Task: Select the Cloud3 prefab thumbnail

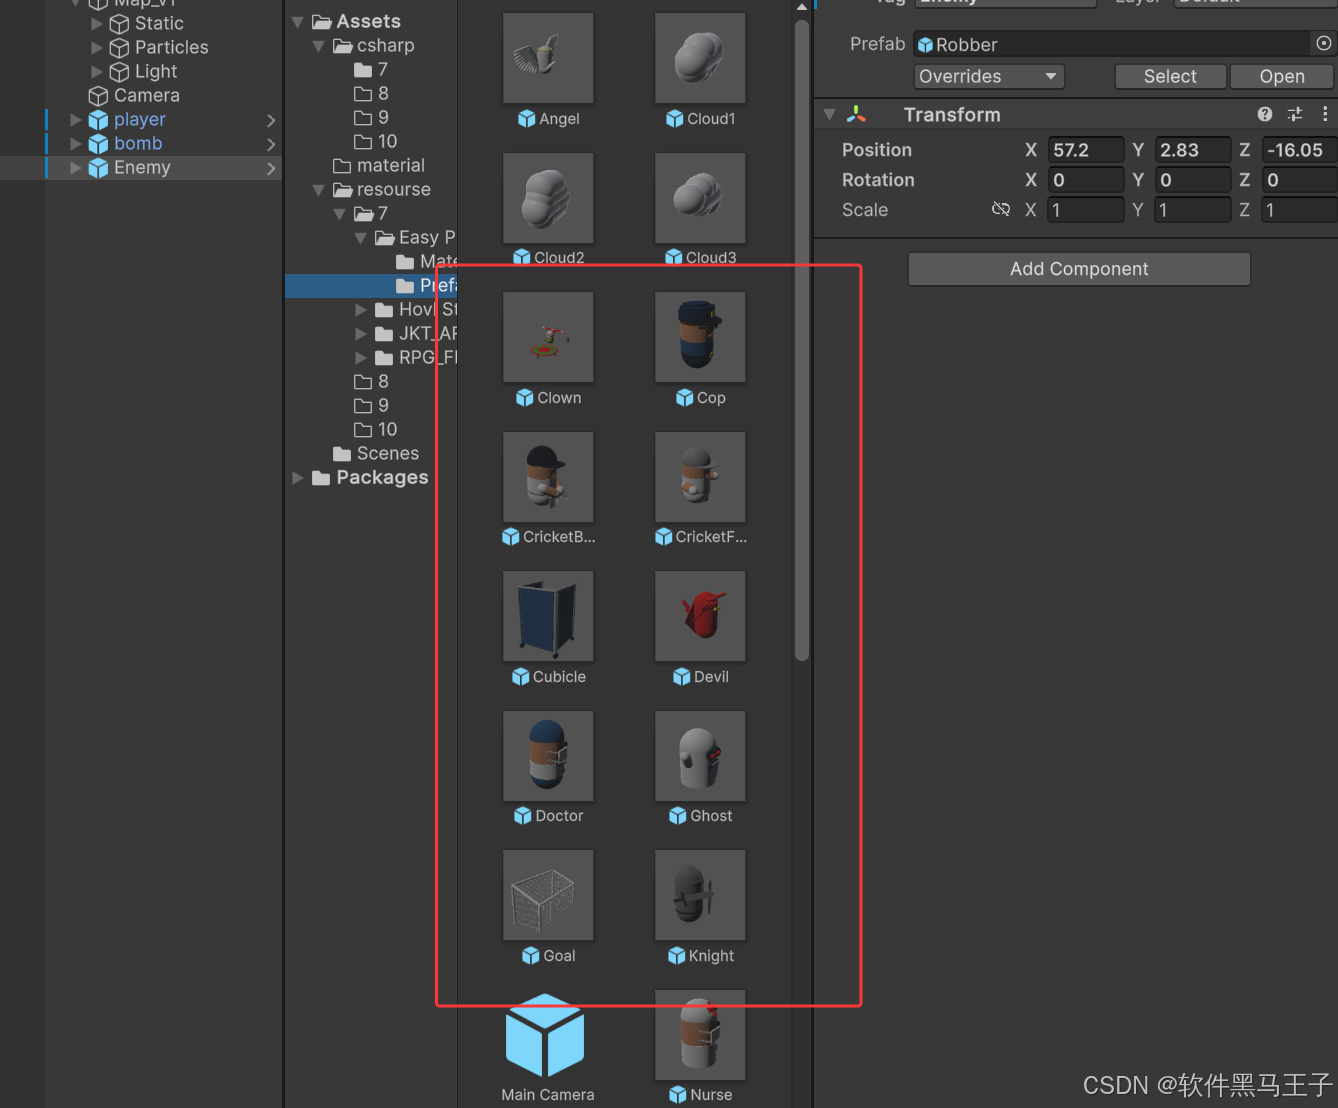Action: (700, 197)
